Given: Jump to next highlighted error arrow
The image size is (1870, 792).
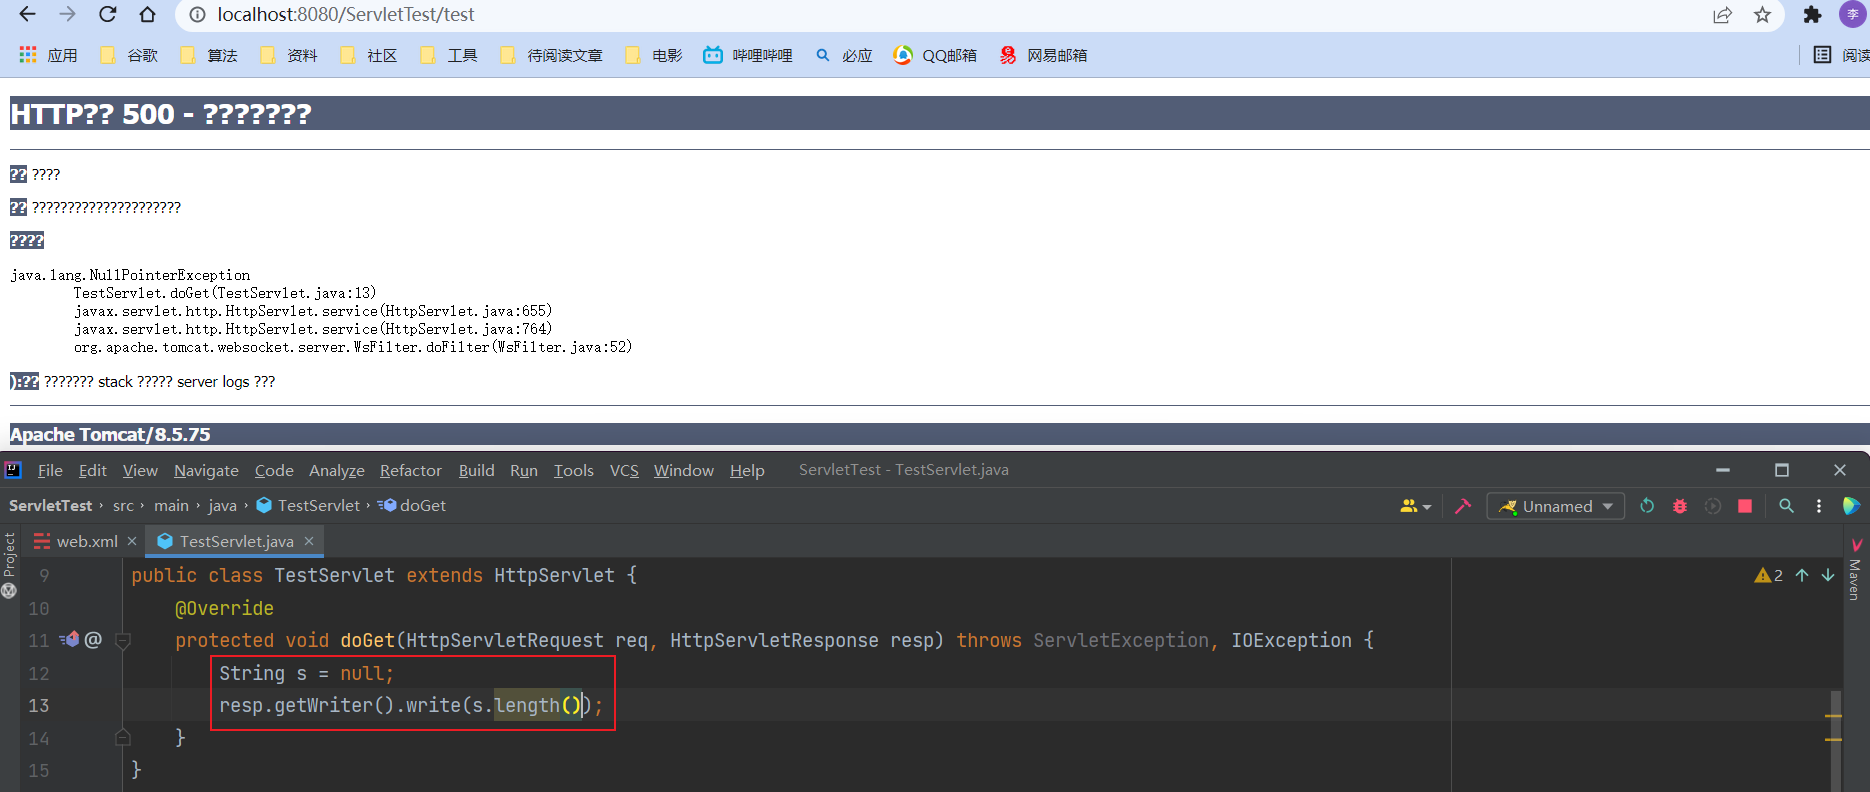Looking at the screenshot, I should click(1828, 575).
